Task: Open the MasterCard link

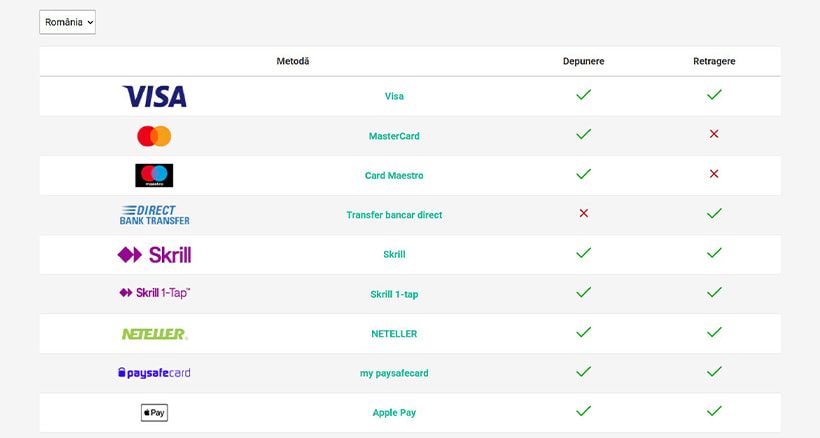Action: click(394, 136)
